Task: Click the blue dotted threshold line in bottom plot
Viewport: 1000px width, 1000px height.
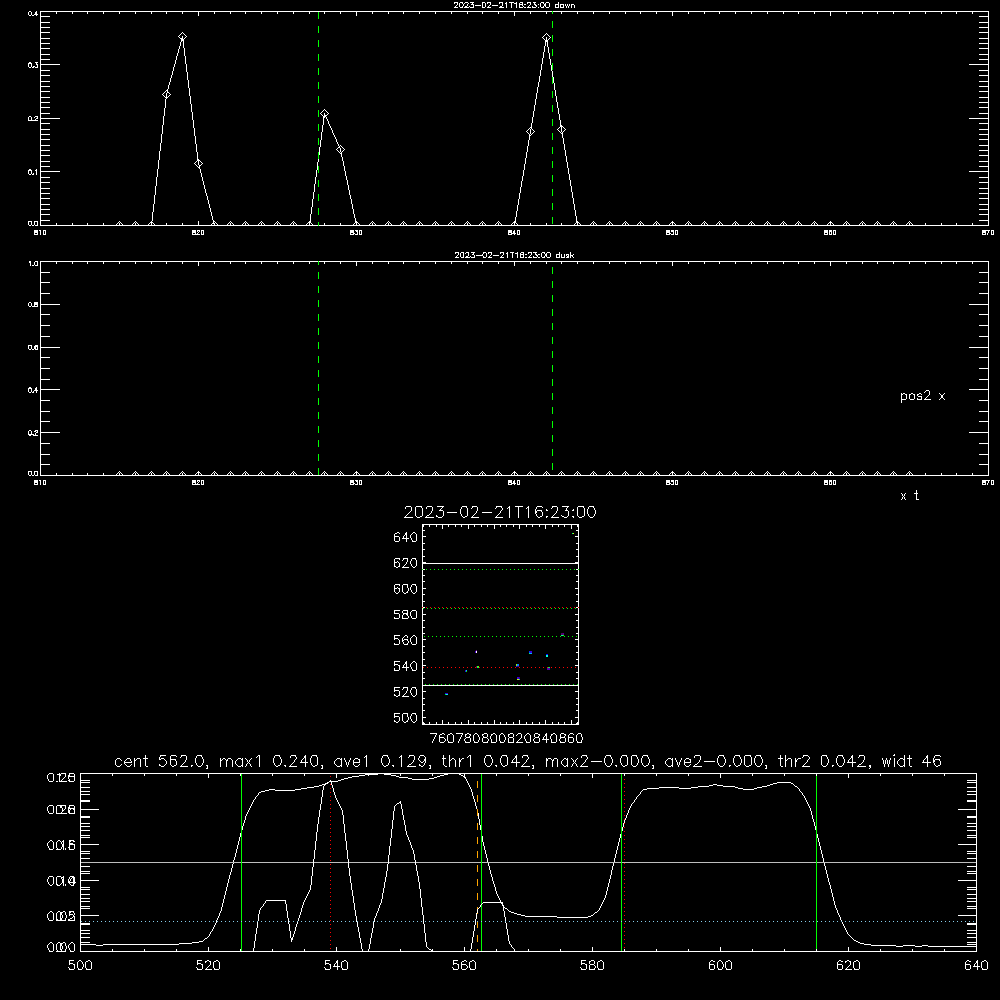Action: [x=528, y=922]
